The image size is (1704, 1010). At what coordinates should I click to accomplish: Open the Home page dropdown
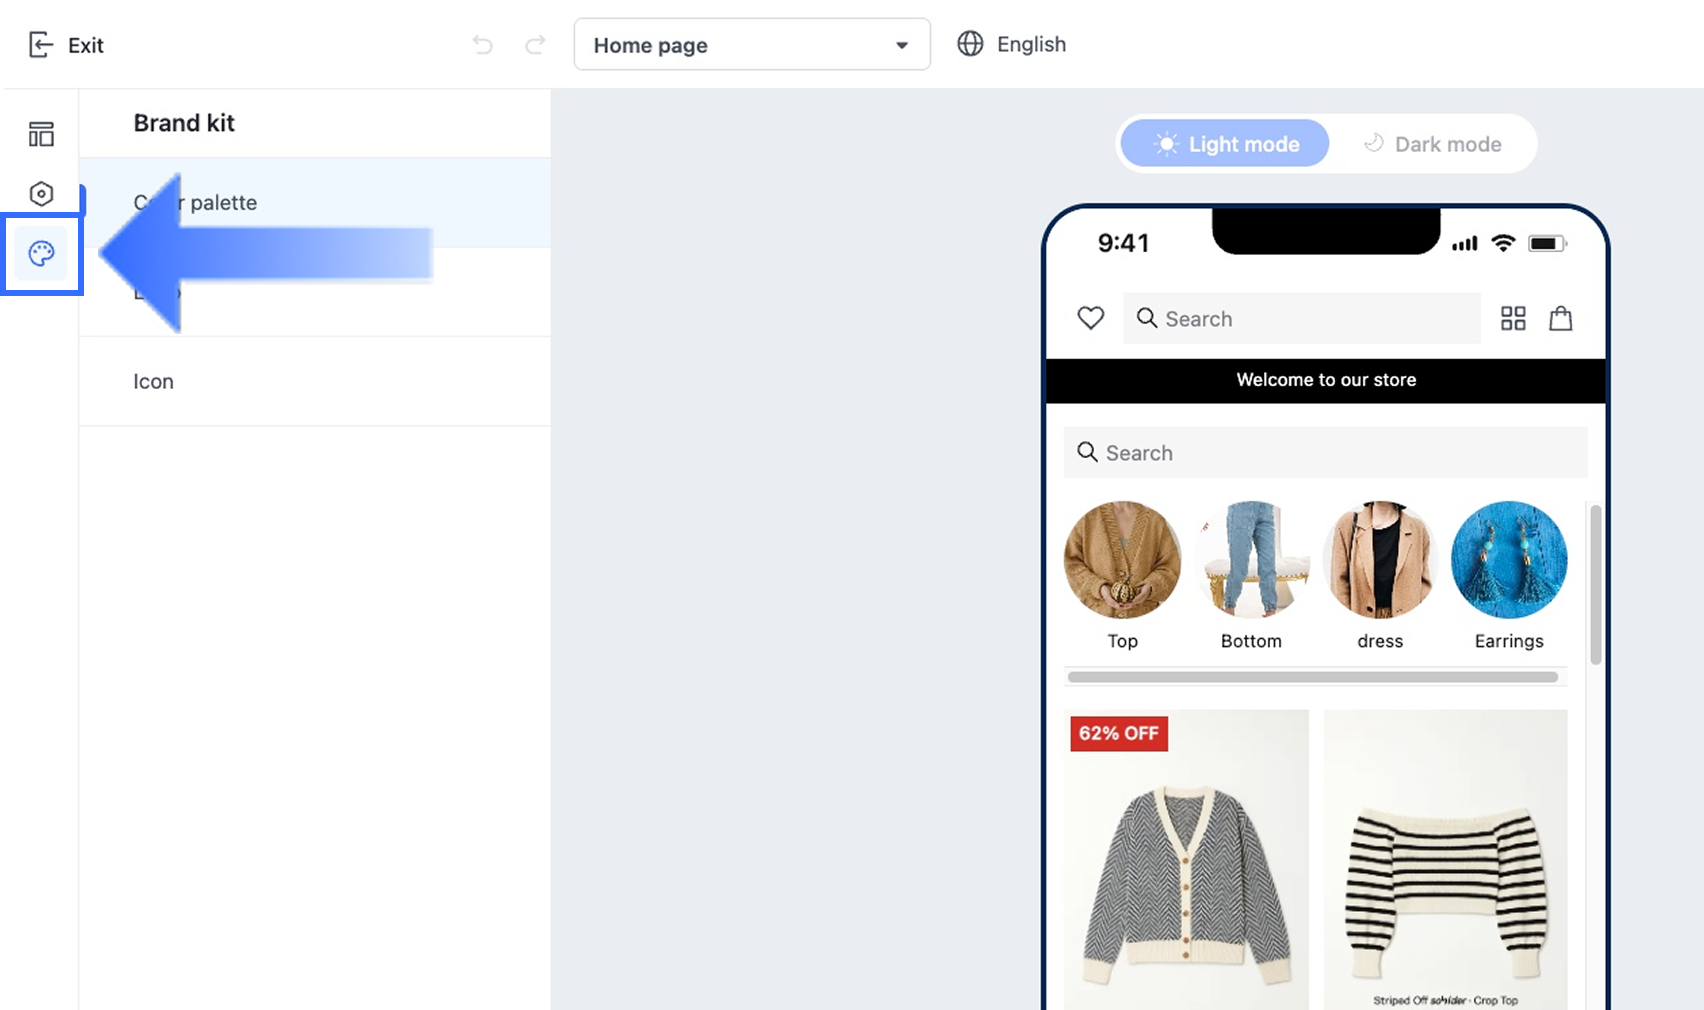tap(752, 45)
